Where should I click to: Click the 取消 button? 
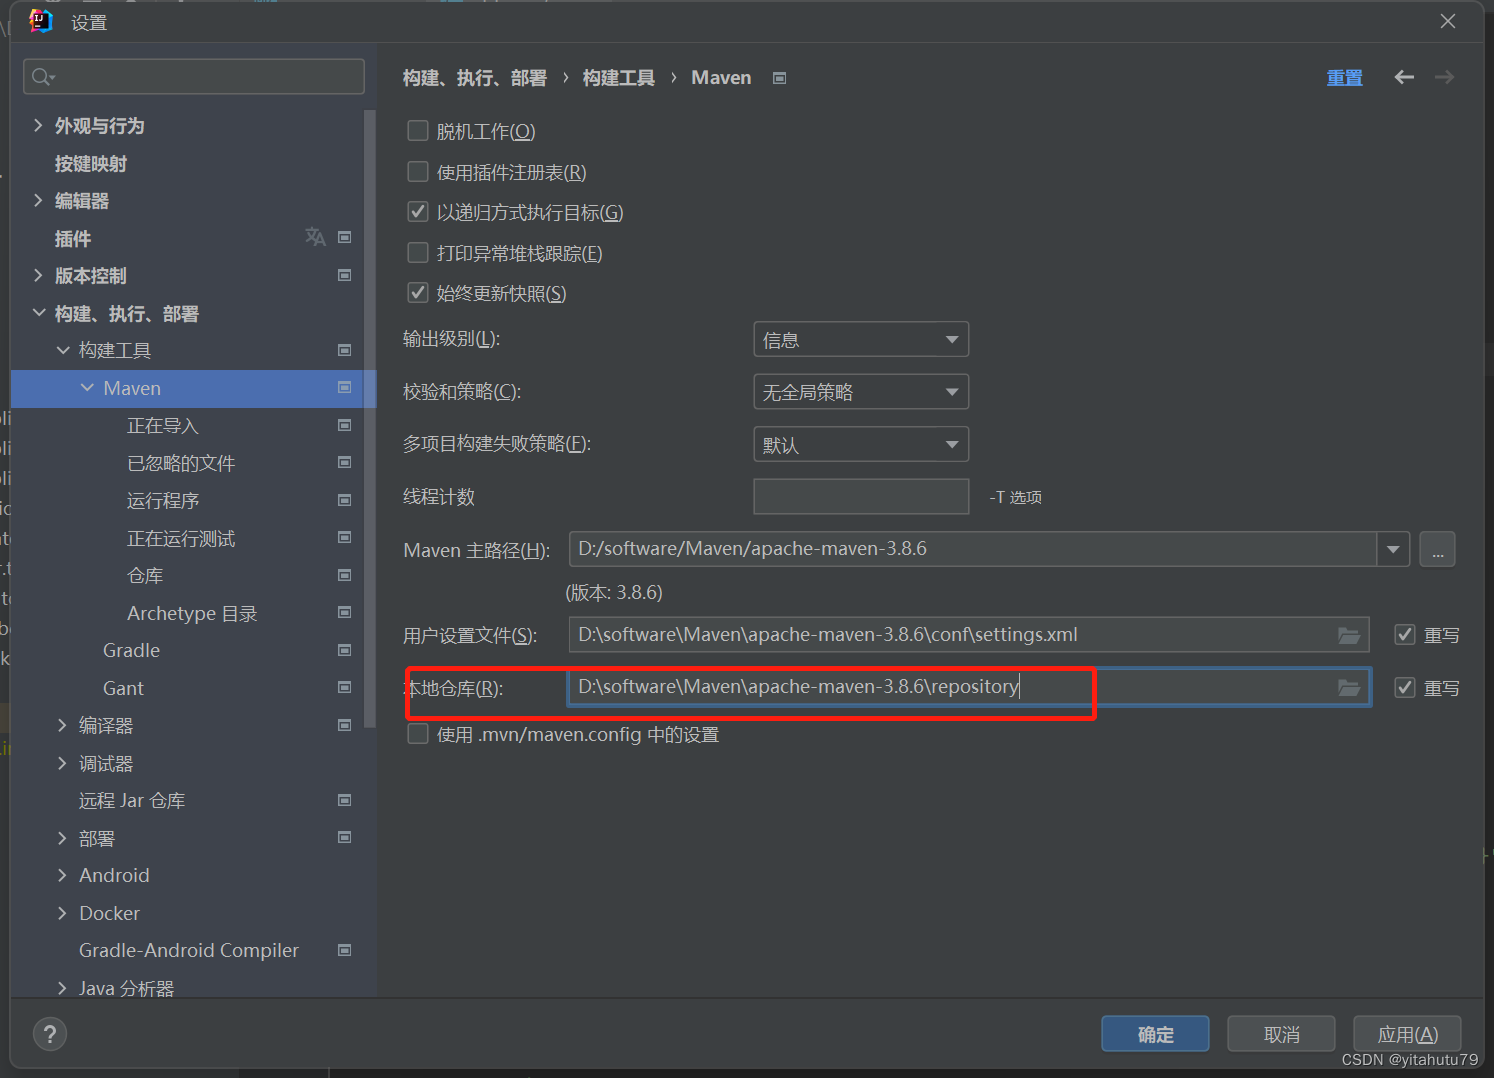tap(1281, 1034)
